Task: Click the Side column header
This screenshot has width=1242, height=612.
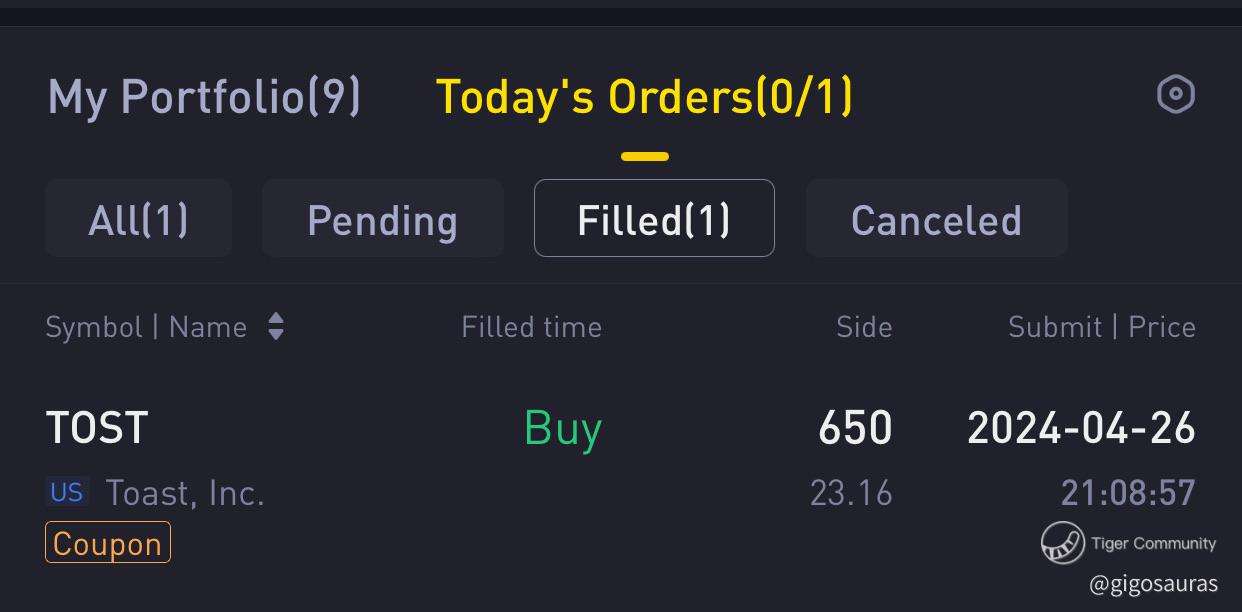Action: [x=864, y=327]
